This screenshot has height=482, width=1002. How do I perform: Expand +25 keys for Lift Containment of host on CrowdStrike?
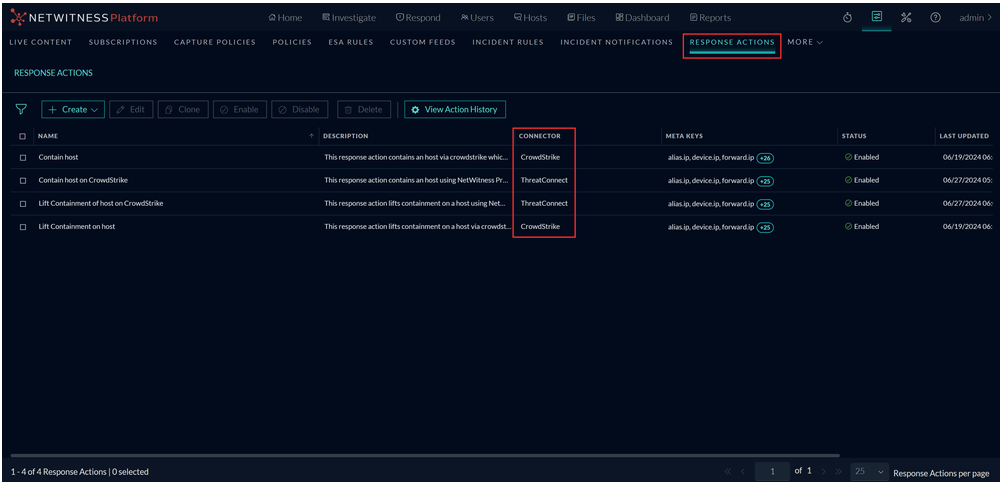[x=765, y=204]
